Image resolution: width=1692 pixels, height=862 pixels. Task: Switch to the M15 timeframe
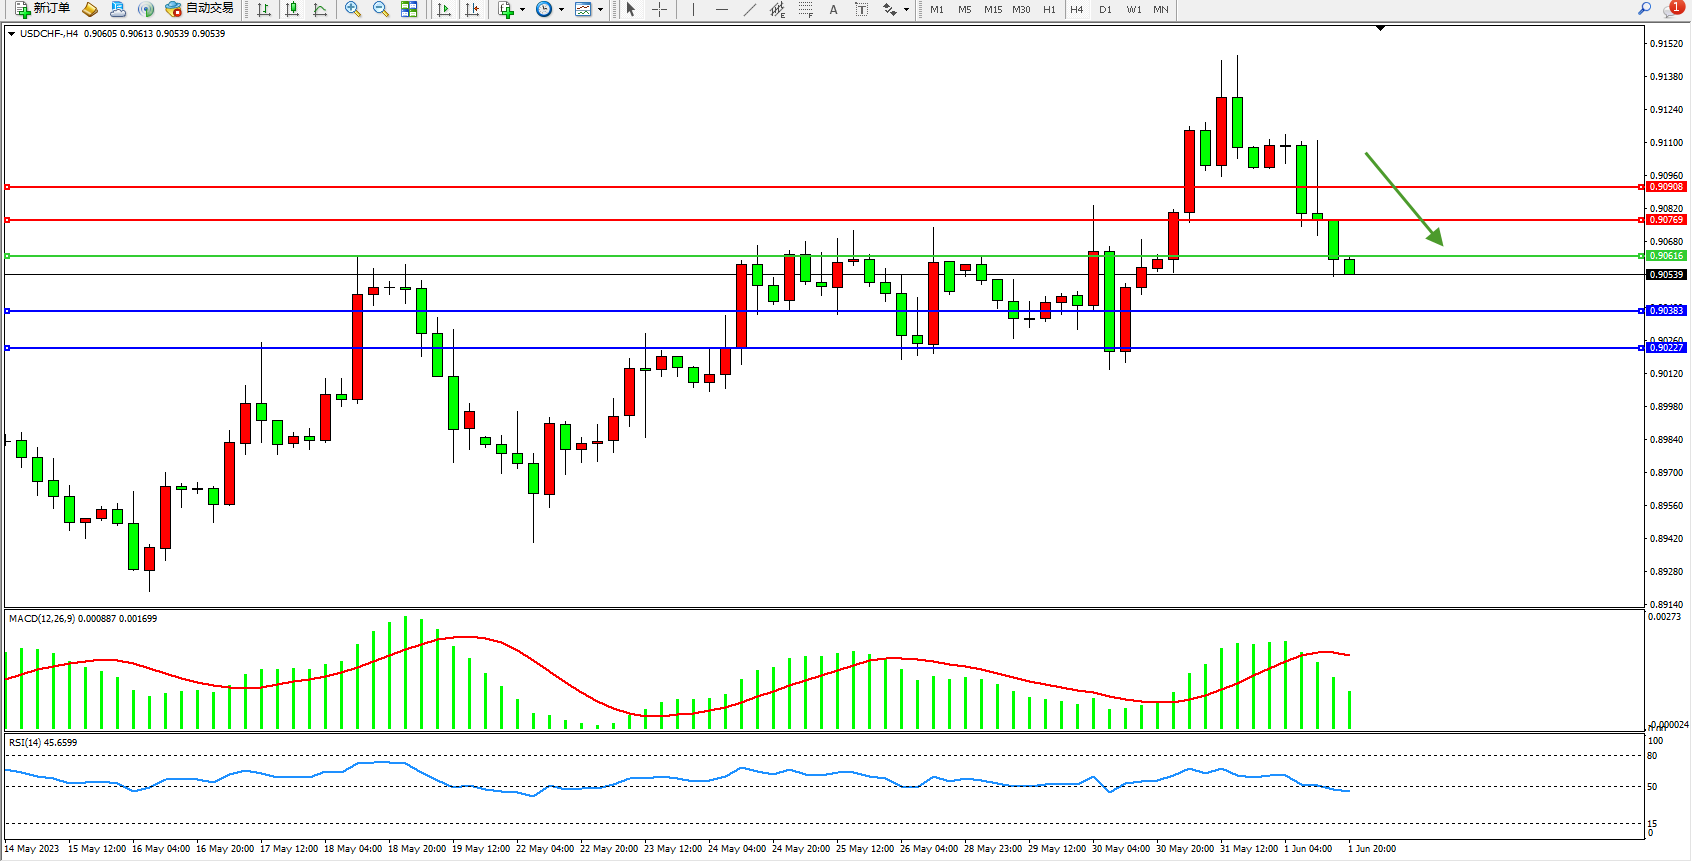pos(992,10)
